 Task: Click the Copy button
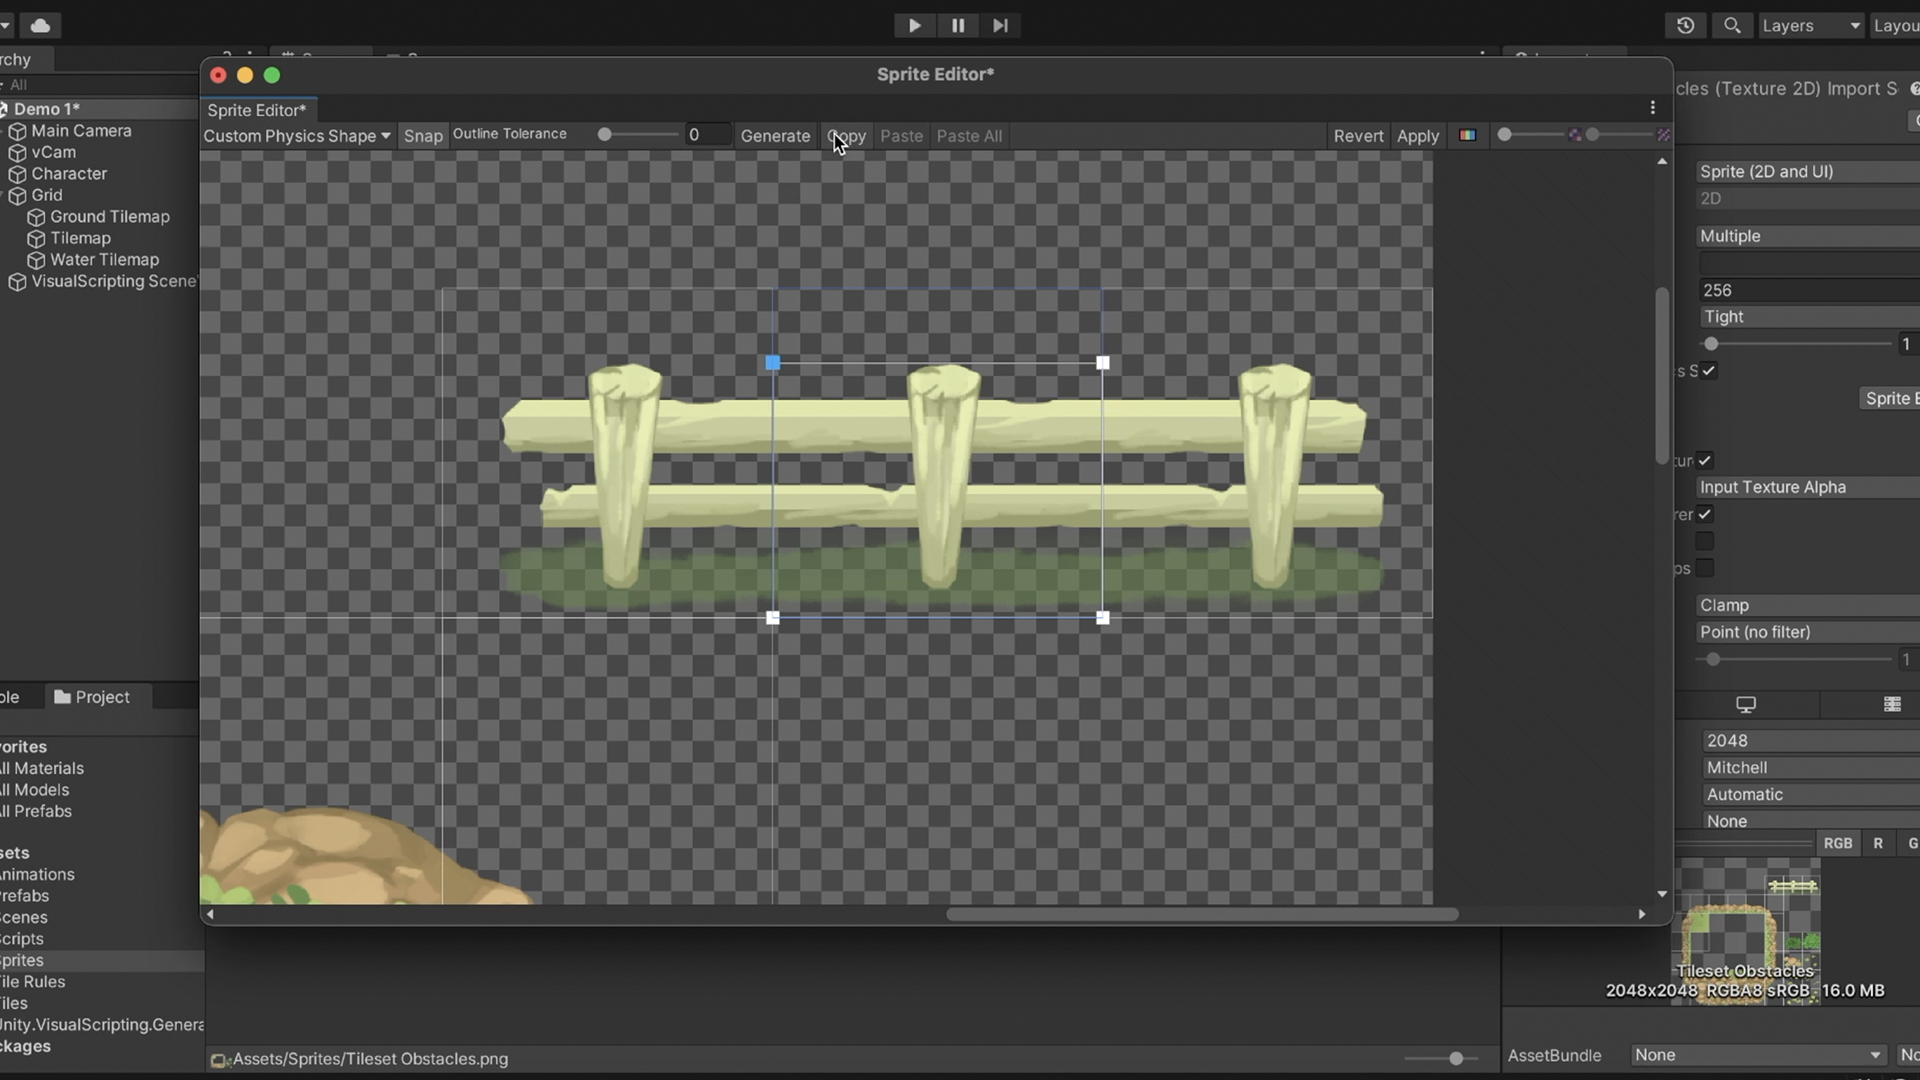click(847, 136)
